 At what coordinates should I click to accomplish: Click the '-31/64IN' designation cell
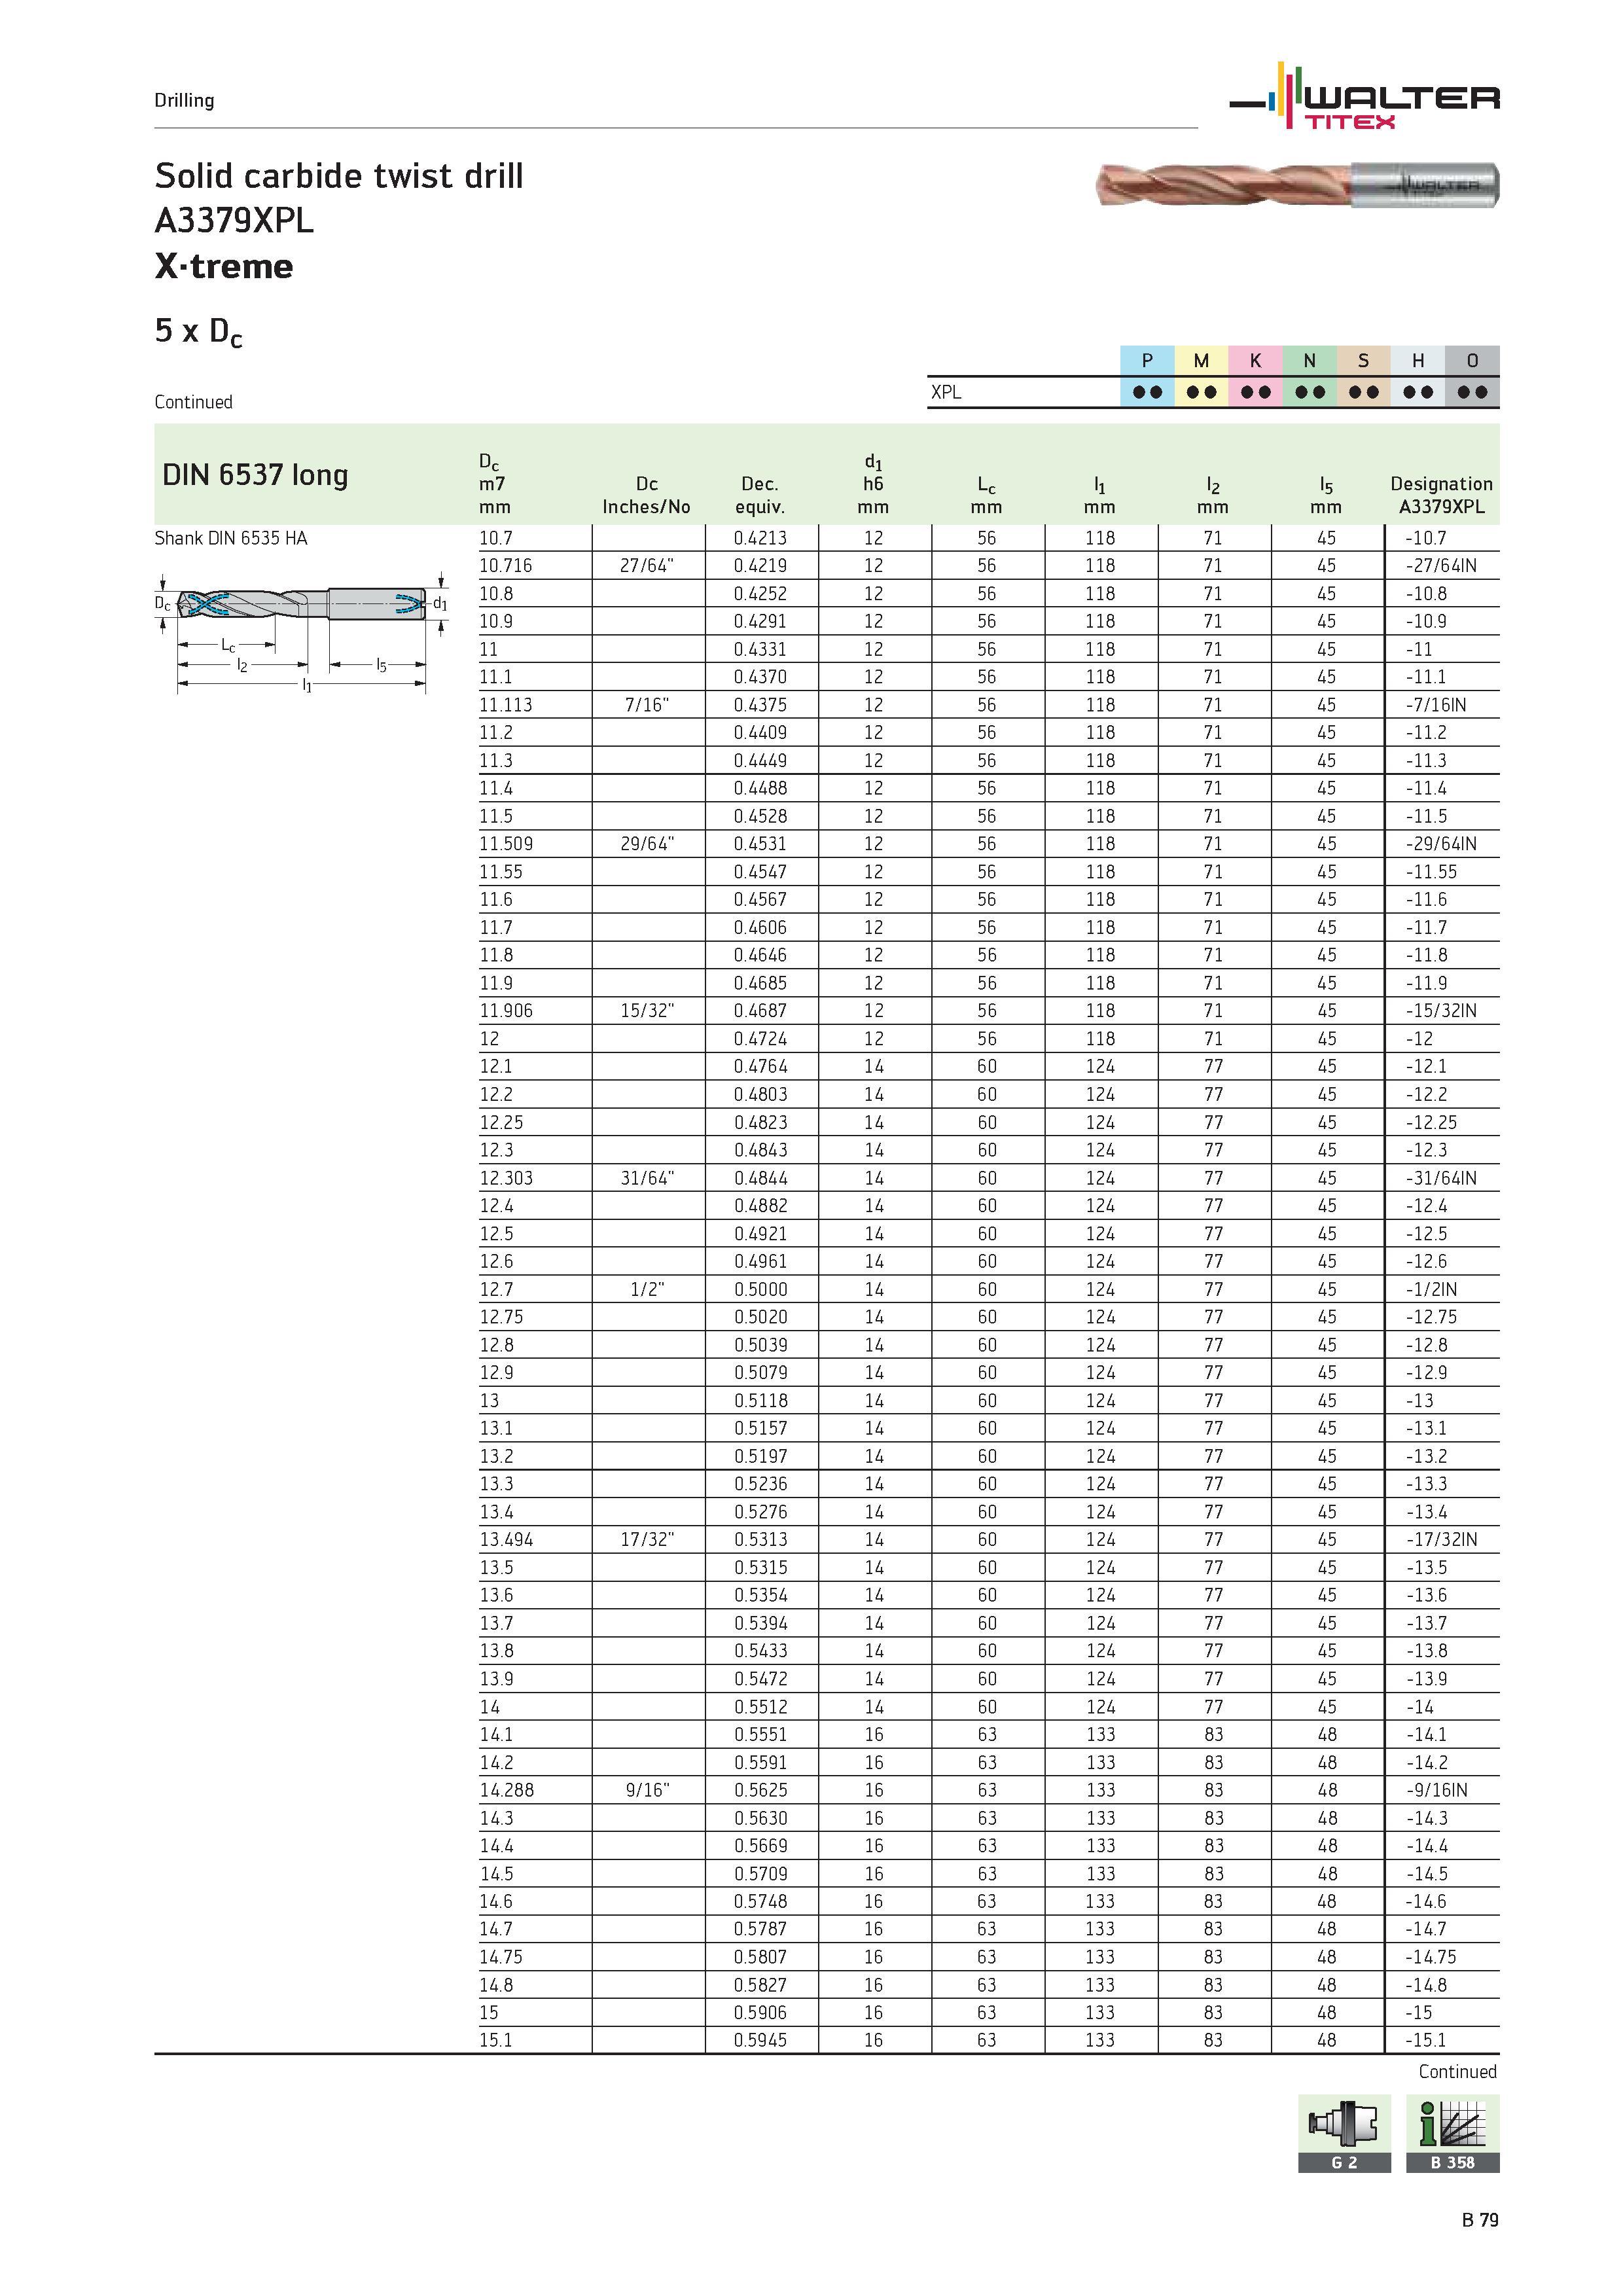point(1441,1178)
